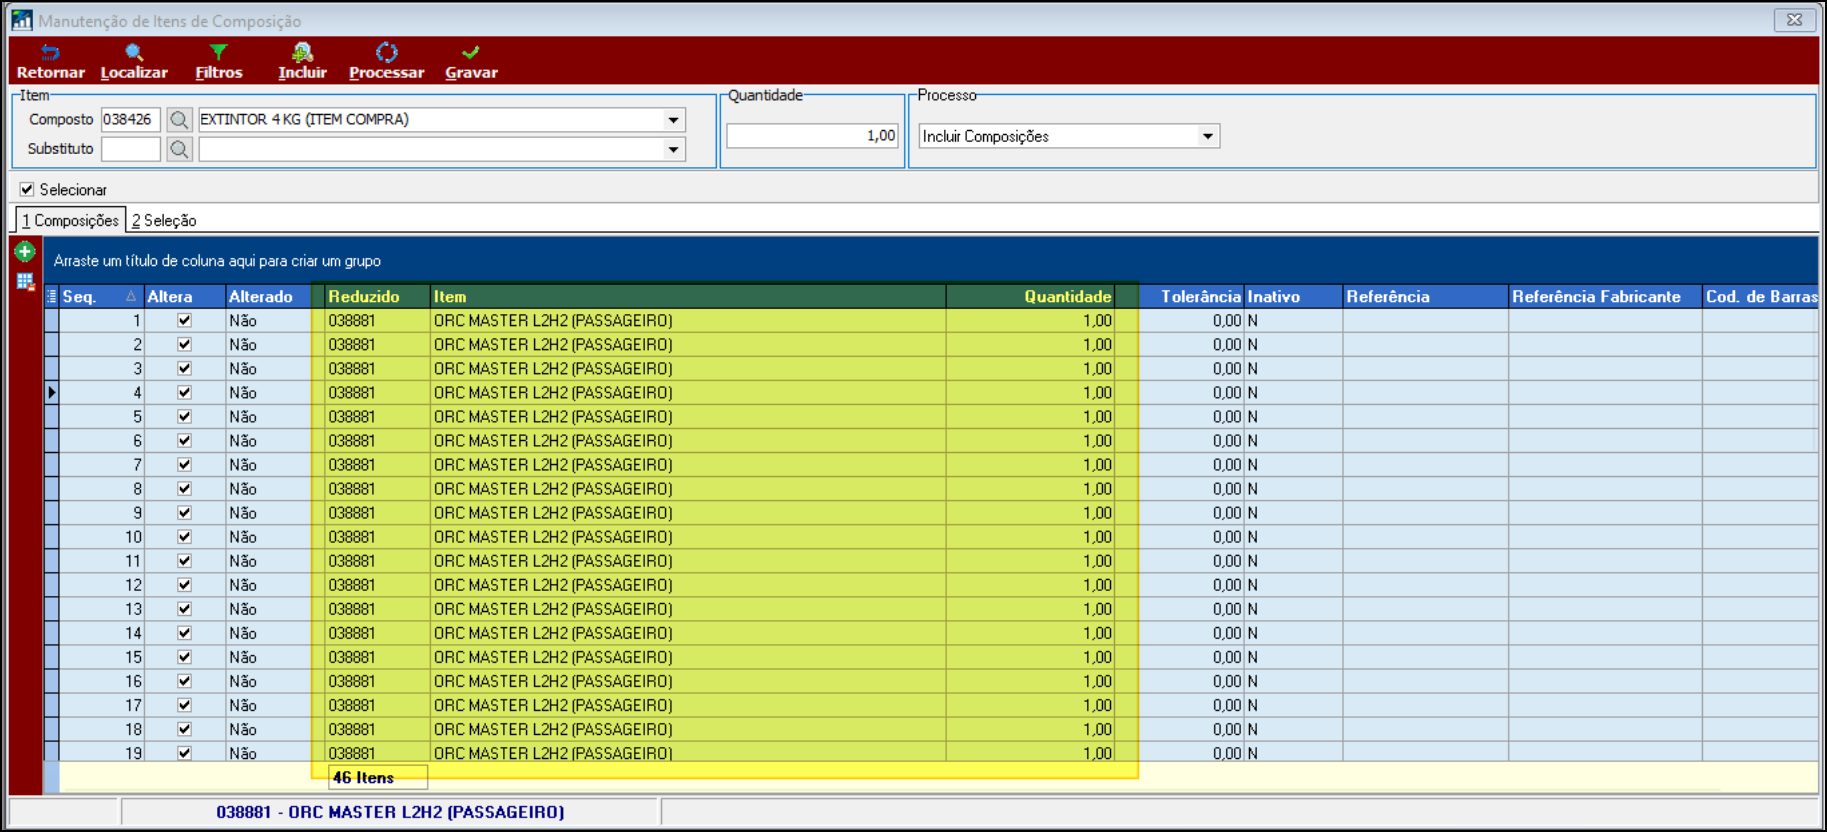Click the Referência Fabricante column header

[x=1605, y=296]
